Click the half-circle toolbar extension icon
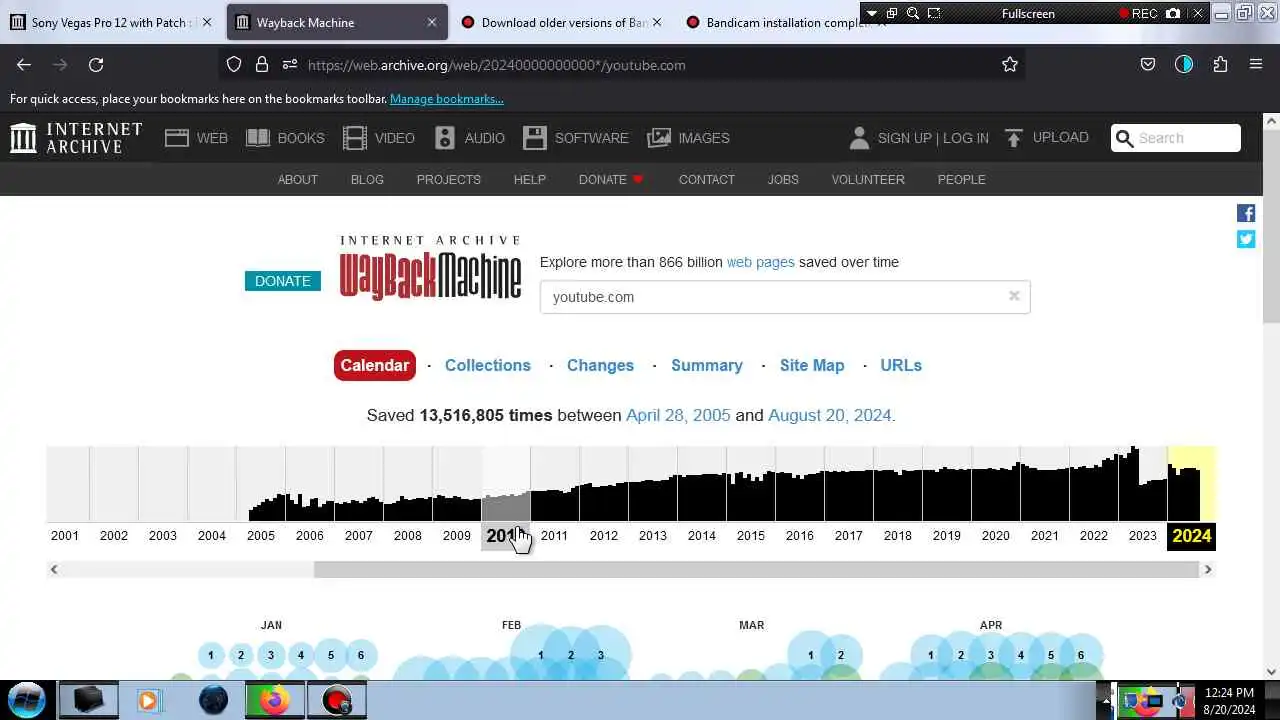Screen dimensions: 1280x720 pyautogui.click(x=1184, y=65)
